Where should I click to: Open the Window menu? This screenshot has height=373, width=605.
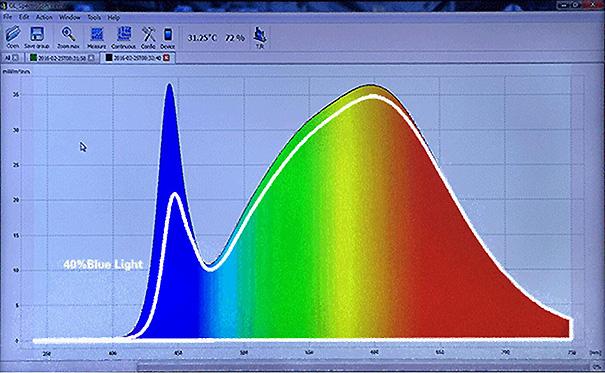[x=69, y=17]
